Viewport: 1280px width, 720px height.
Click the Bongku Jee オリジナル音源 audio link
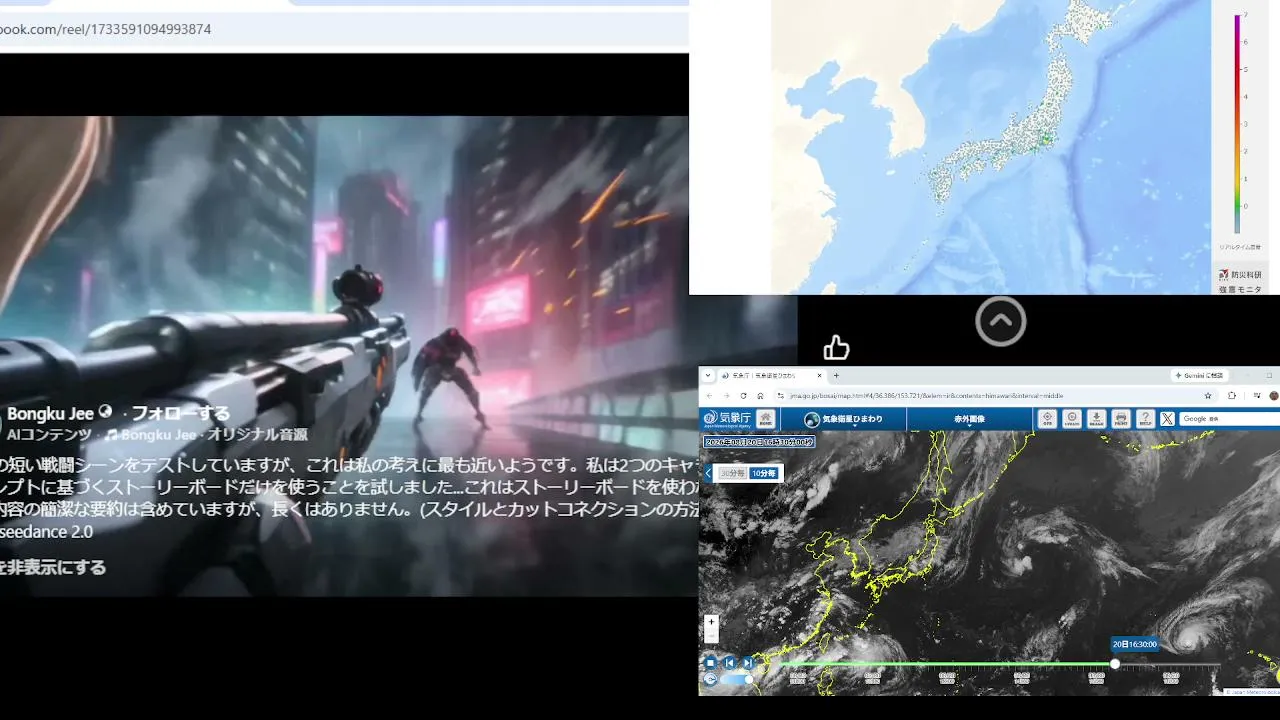[x=206, y=435]
